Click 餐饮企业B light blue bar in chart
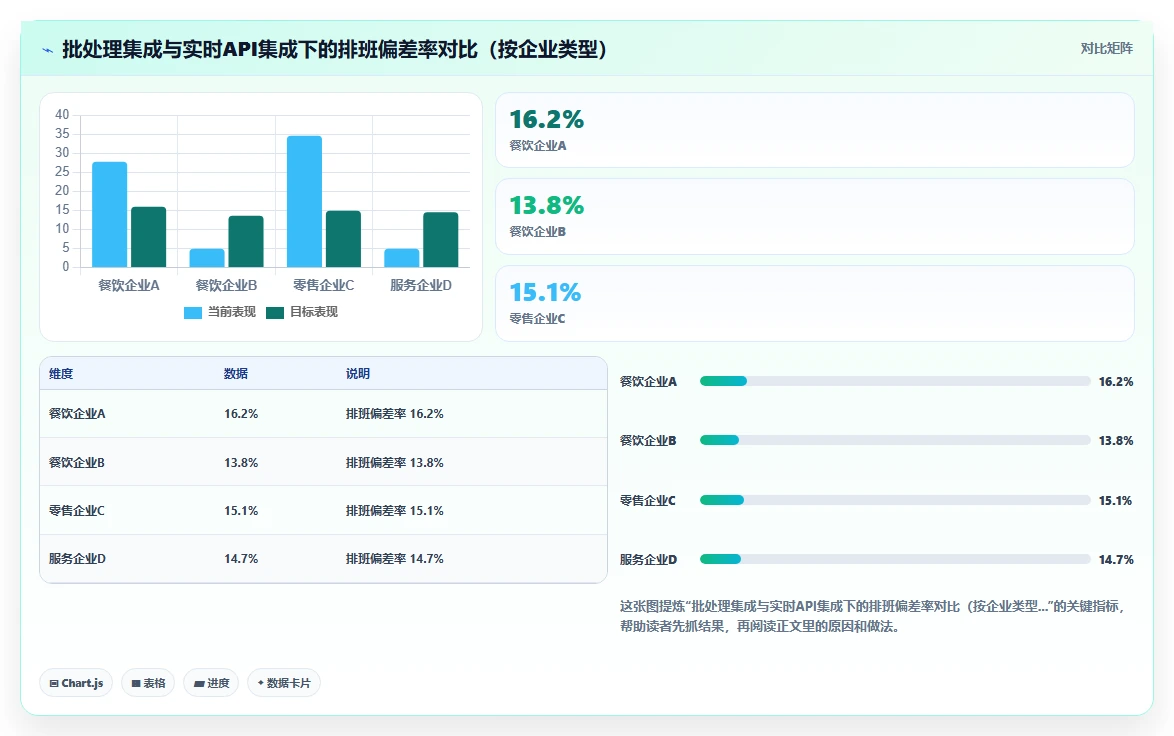 click(207, 258)
